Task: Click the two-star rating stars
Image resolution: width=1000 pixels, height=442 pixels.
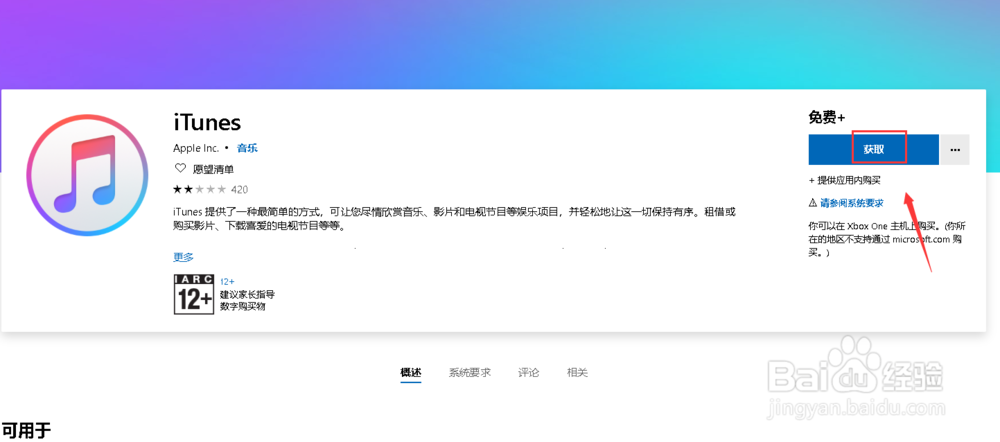Action: (x=199, y=189)
